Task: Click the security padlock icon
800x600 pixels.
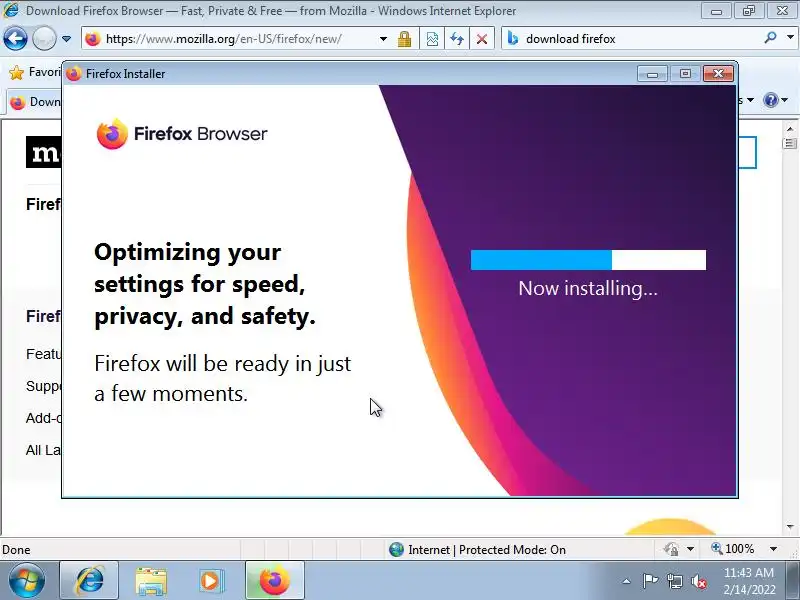Action: click(405, 39)
